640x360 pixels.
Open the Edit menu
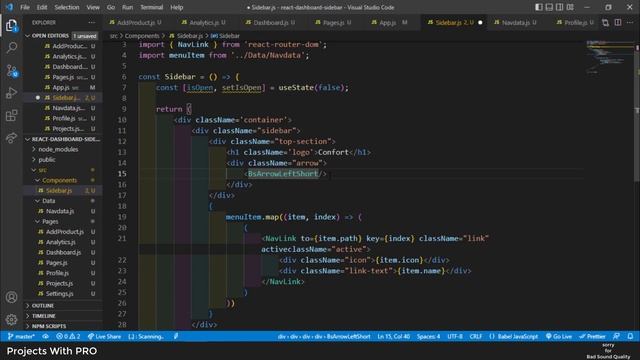[x=42, y=7]
